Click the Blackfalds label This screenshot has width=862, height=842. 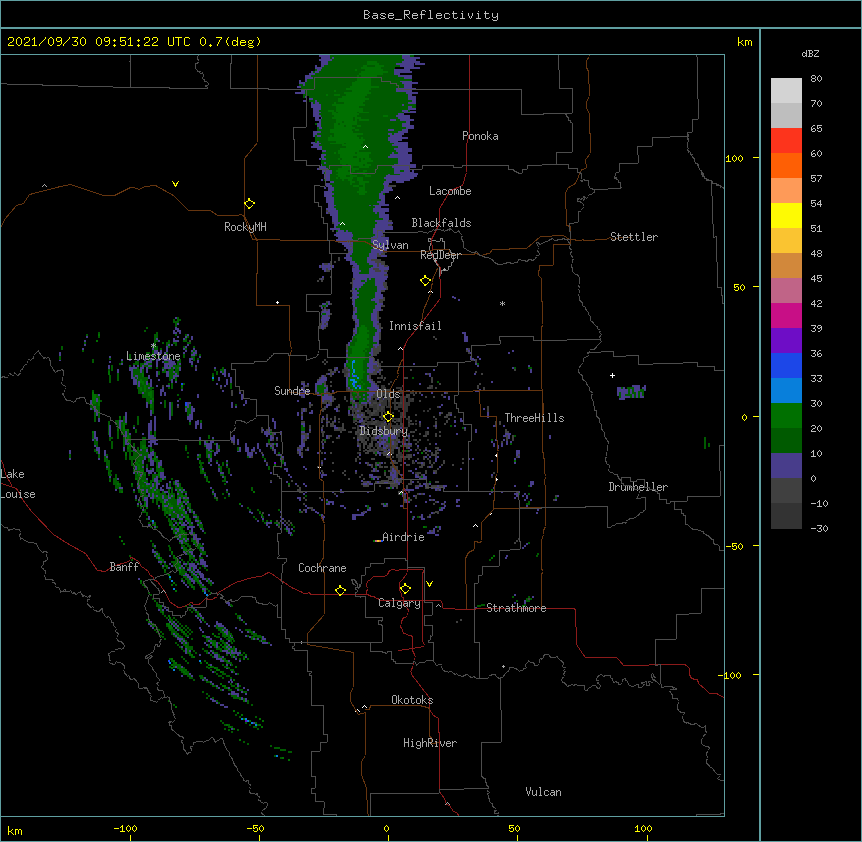[x=441, y=223]
